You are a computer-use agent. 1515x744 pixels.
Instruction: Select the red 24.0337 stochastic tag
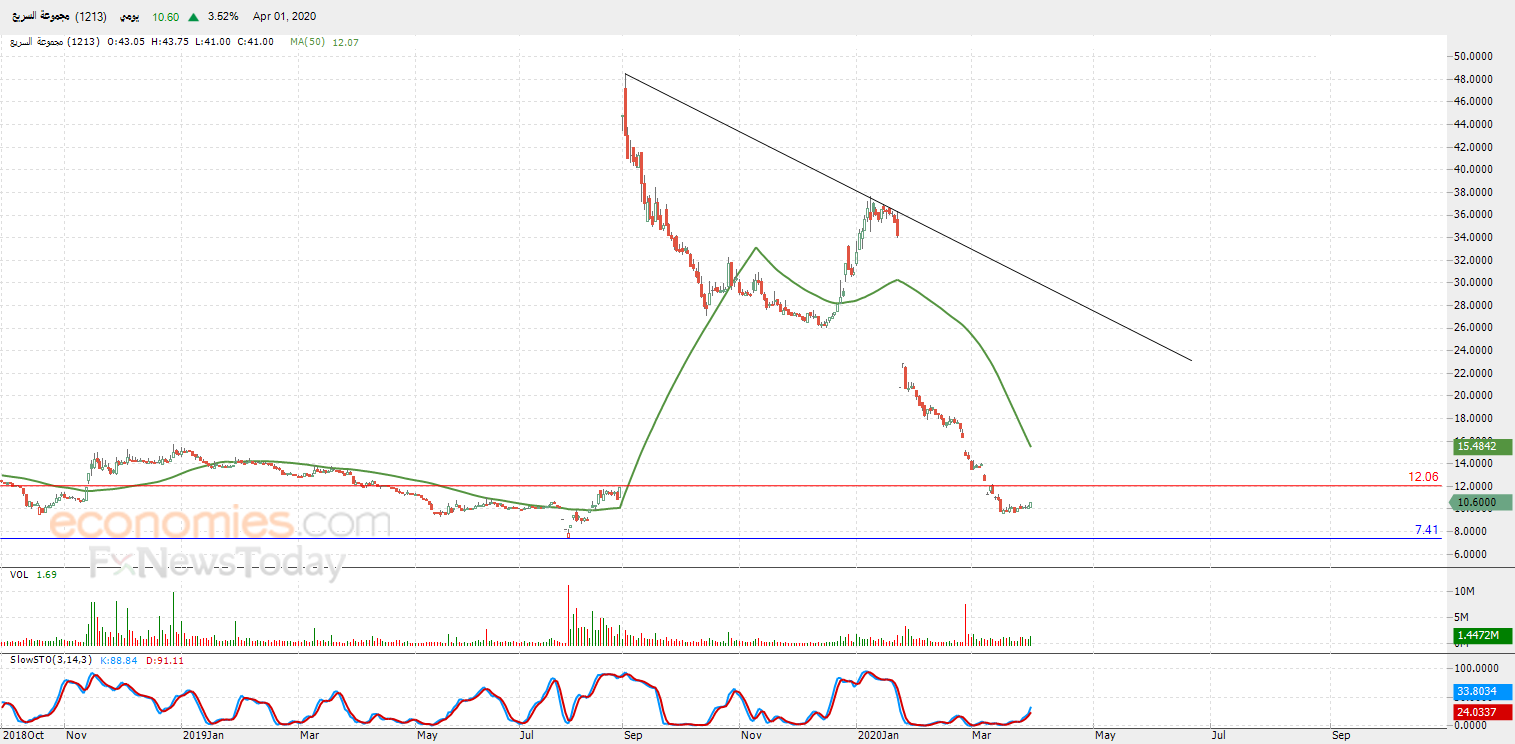pyautogui.click(x=1483, y=712)
